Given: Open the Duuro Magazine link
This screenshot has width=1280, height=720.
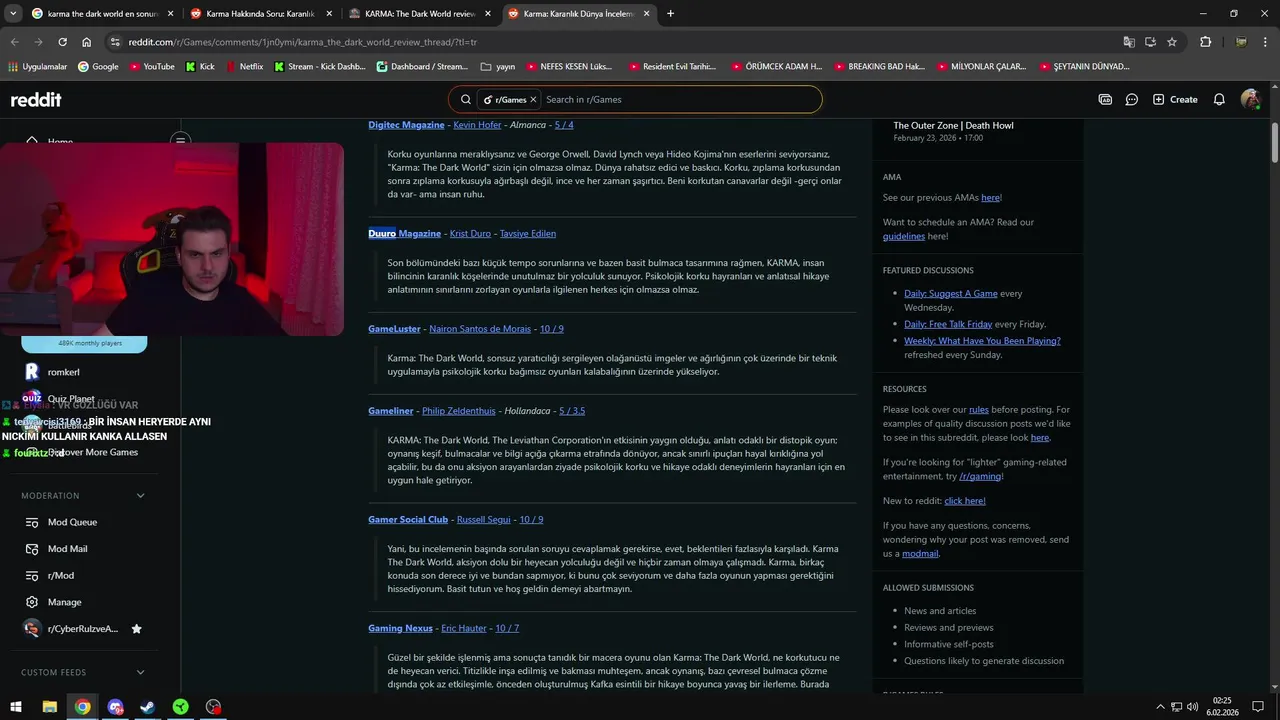Looking at the screenshot, I should click(404, 234).
